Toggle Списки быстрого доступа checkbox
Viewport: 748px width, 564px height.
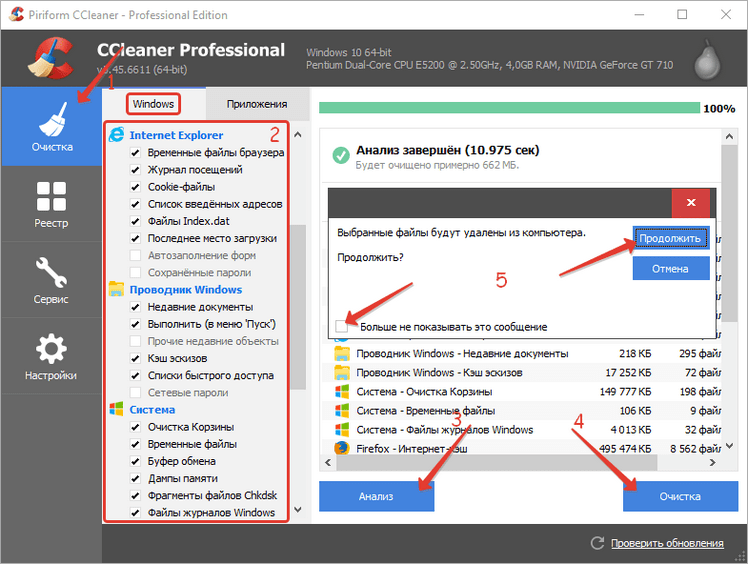[135, 376]
